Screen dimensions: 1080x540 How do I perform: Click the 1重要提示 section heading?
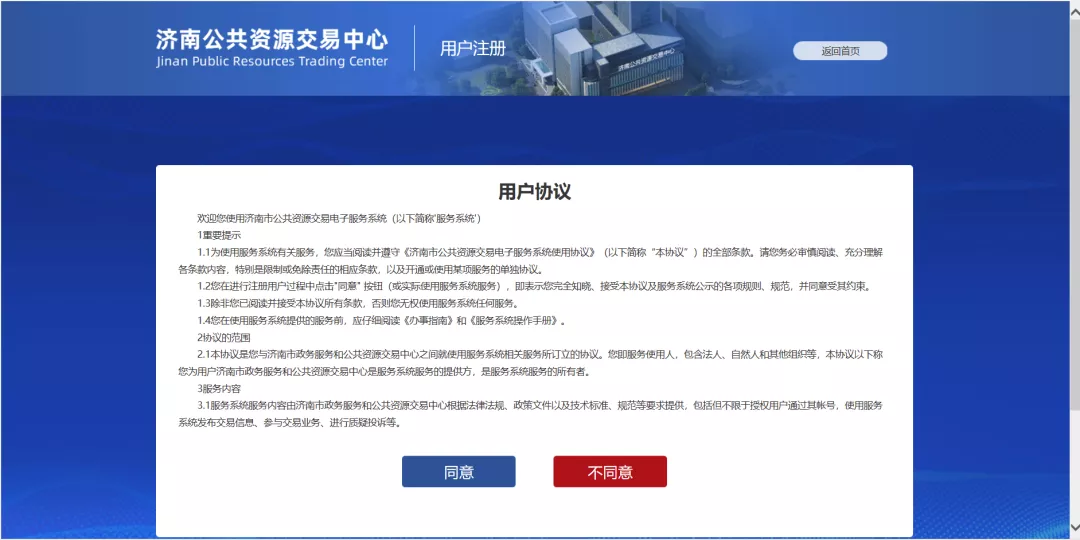coord(219,235)
